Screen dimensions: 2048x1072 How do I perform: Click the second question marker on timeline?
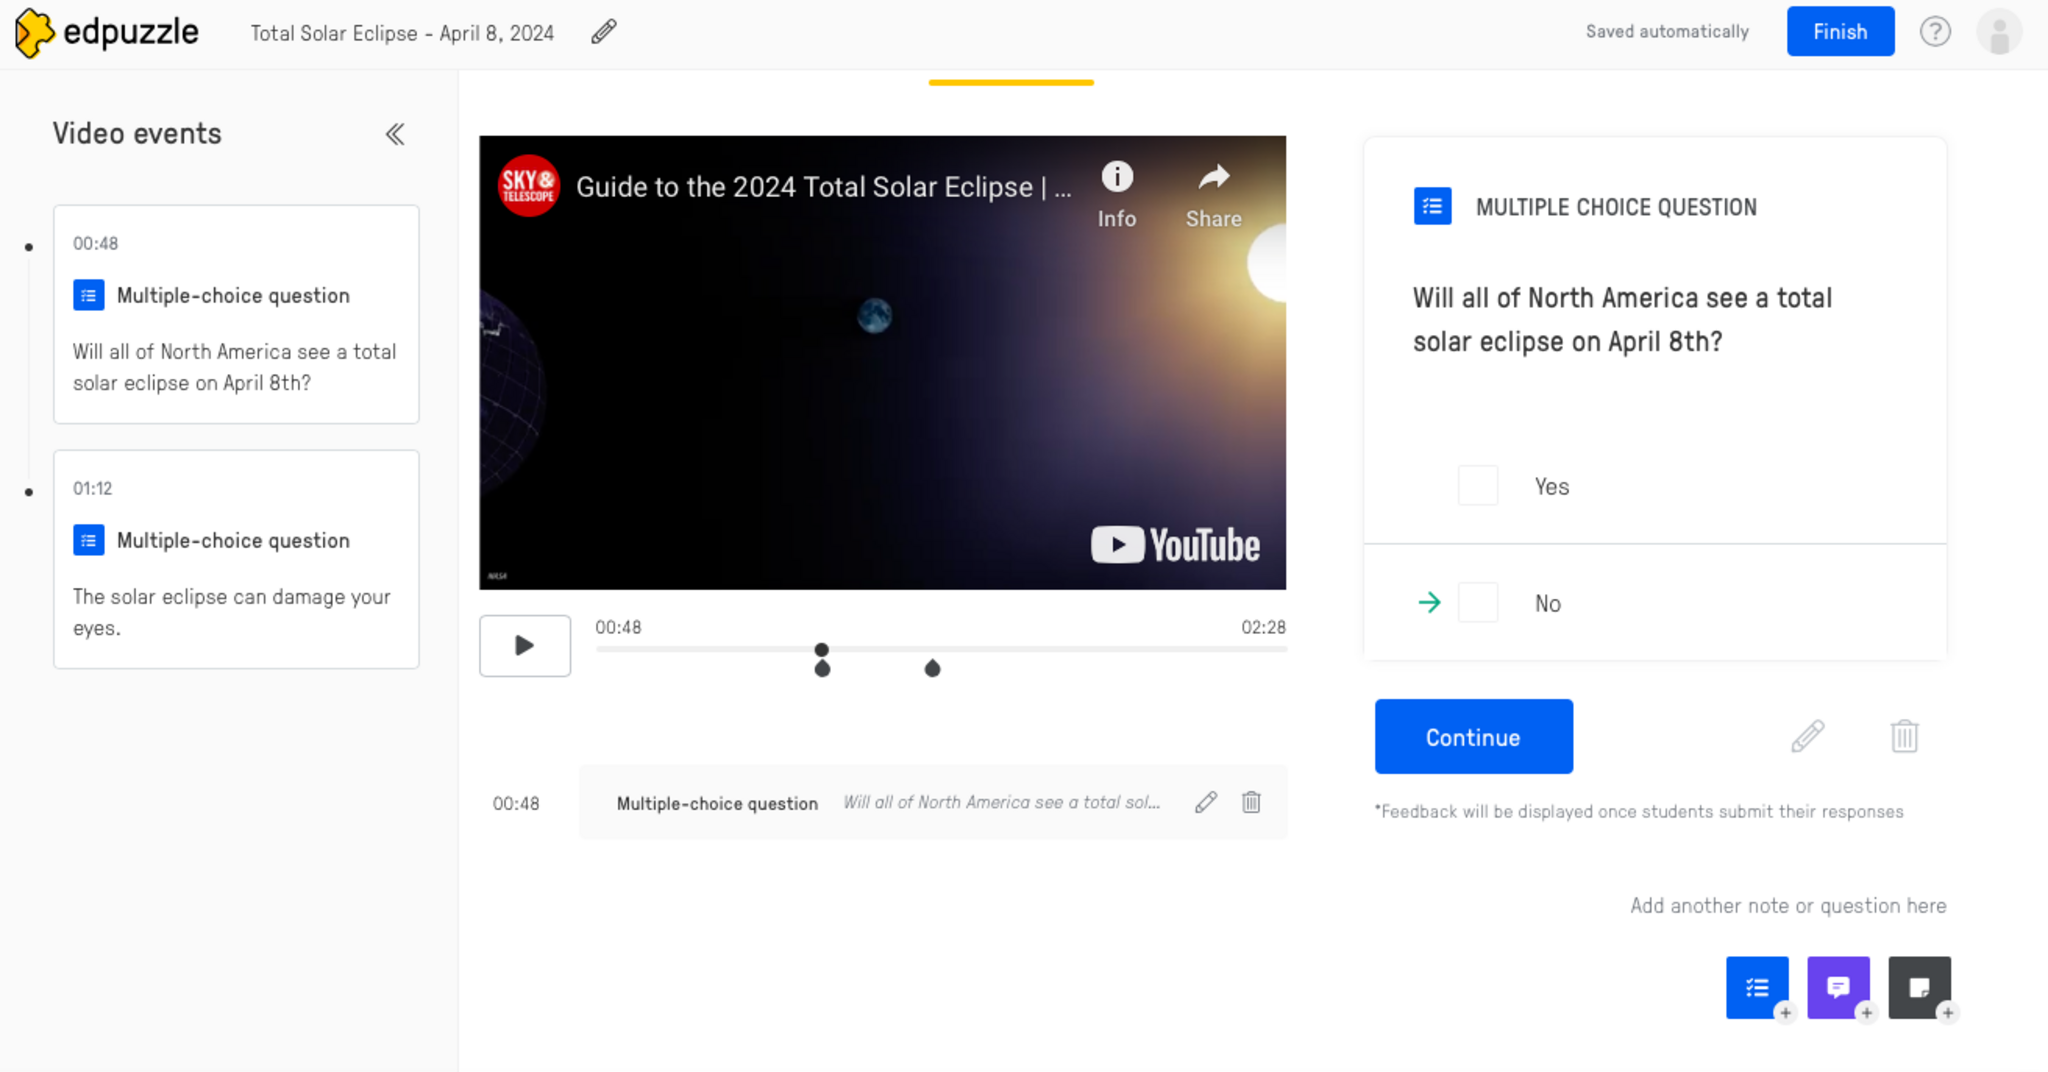pyautogui.click(x=932, y=668)
